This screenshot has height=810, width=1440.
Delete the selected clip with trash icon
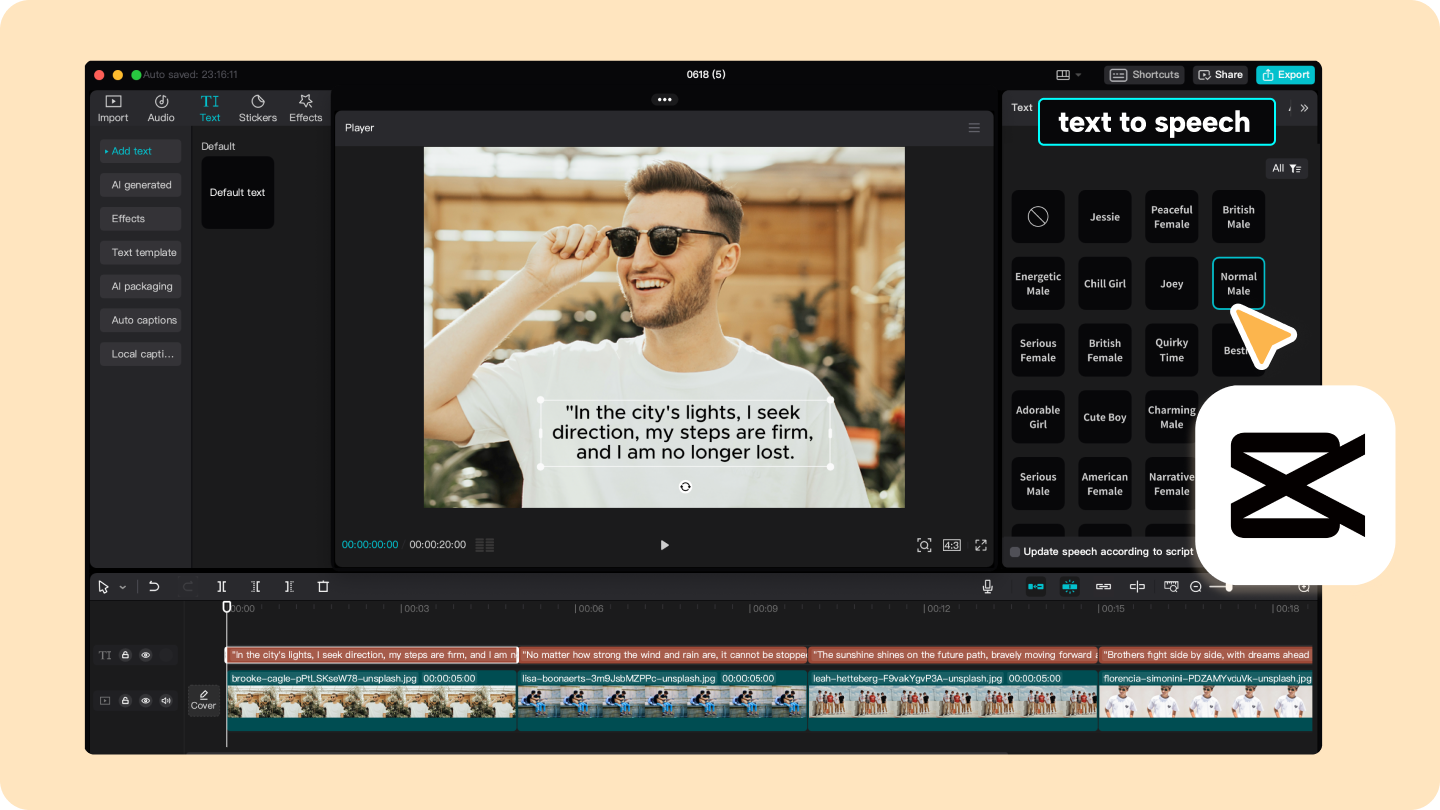[323, 587]
